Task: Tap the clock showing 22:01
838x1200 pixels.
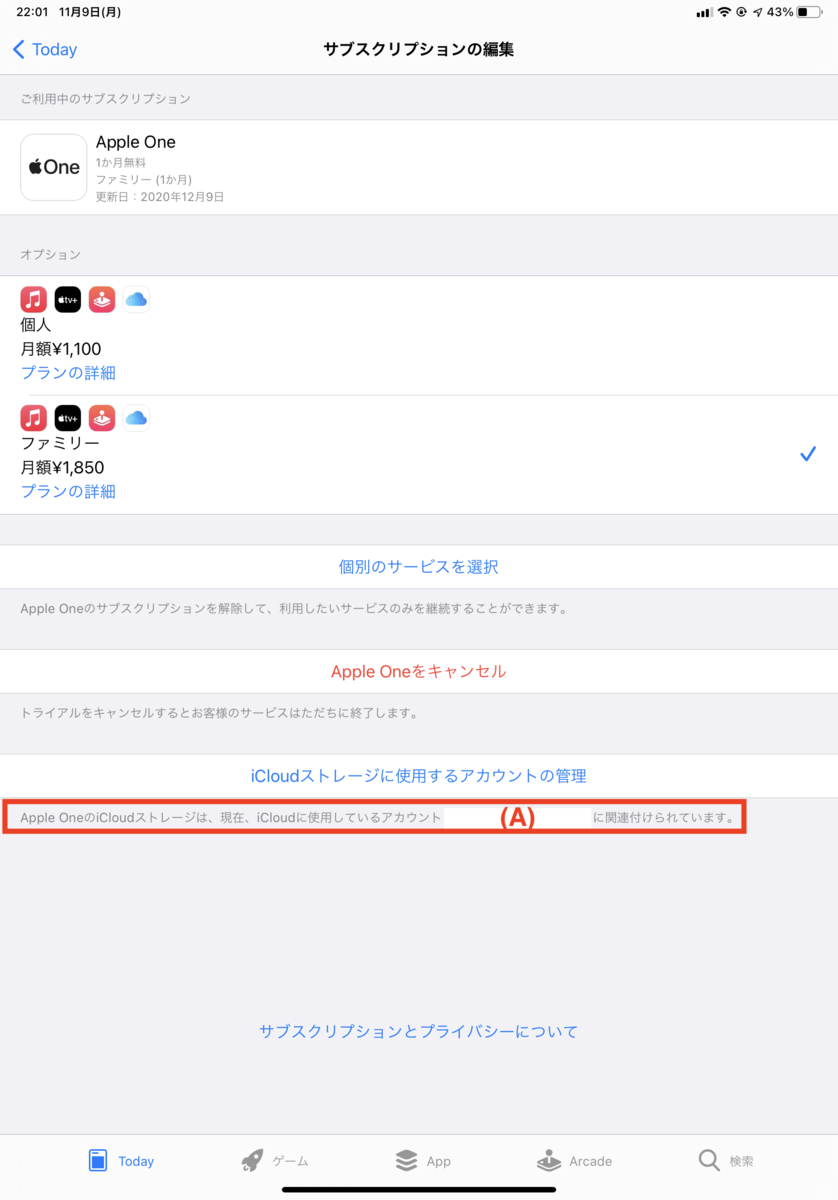Action: click(33, 12)
